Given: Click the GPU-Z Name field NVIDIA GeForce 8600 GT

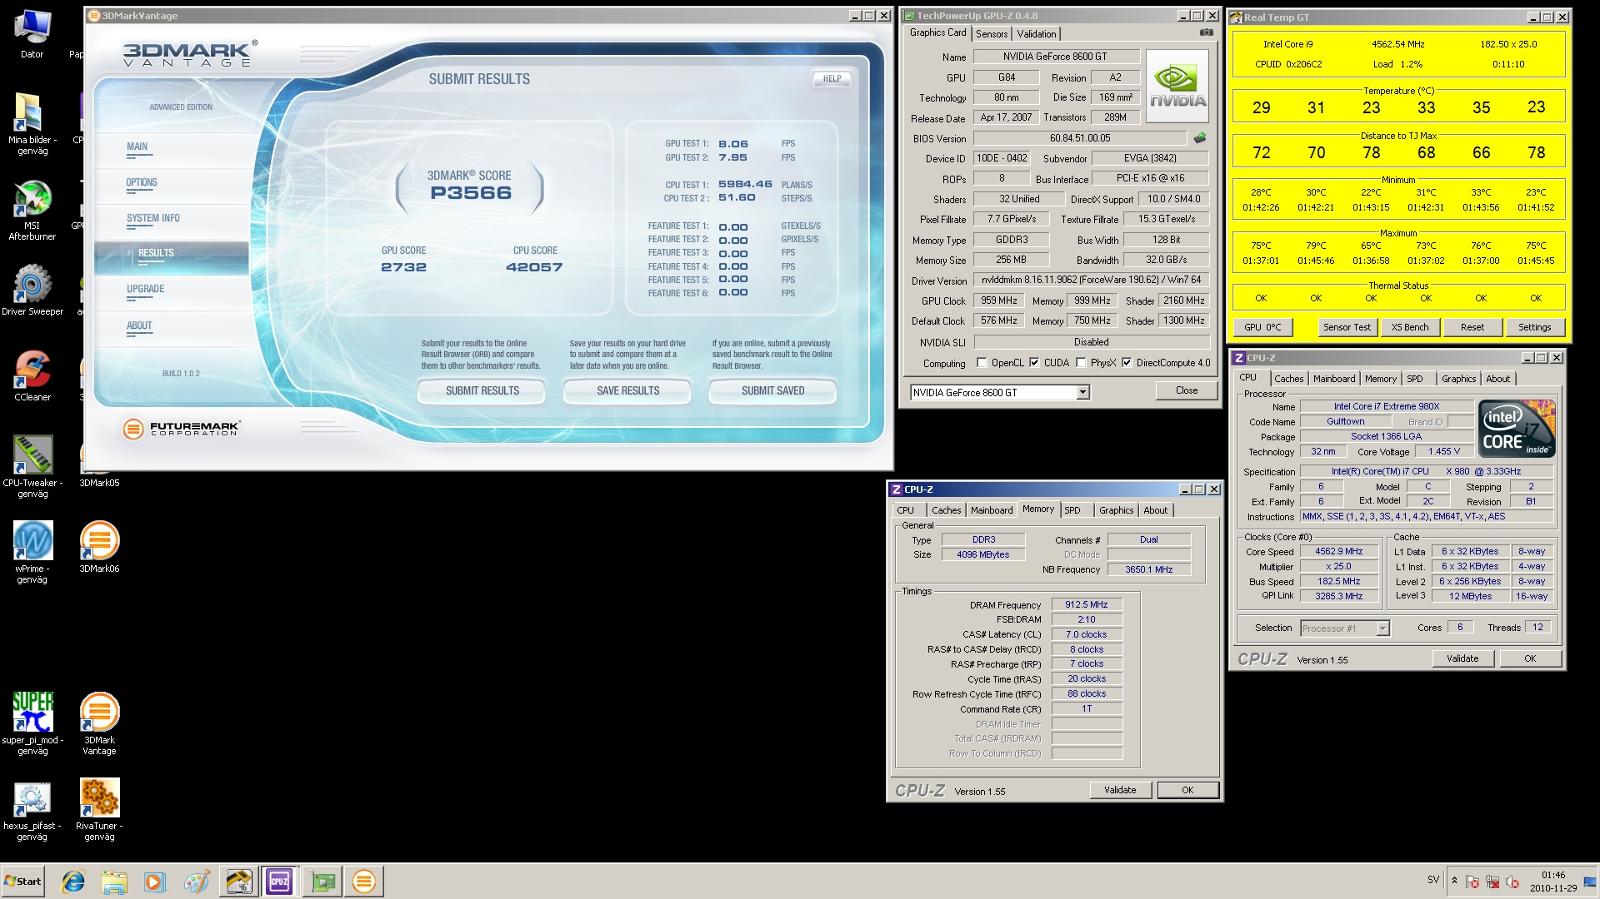Looking at the screenshot, I should 1055,57.
